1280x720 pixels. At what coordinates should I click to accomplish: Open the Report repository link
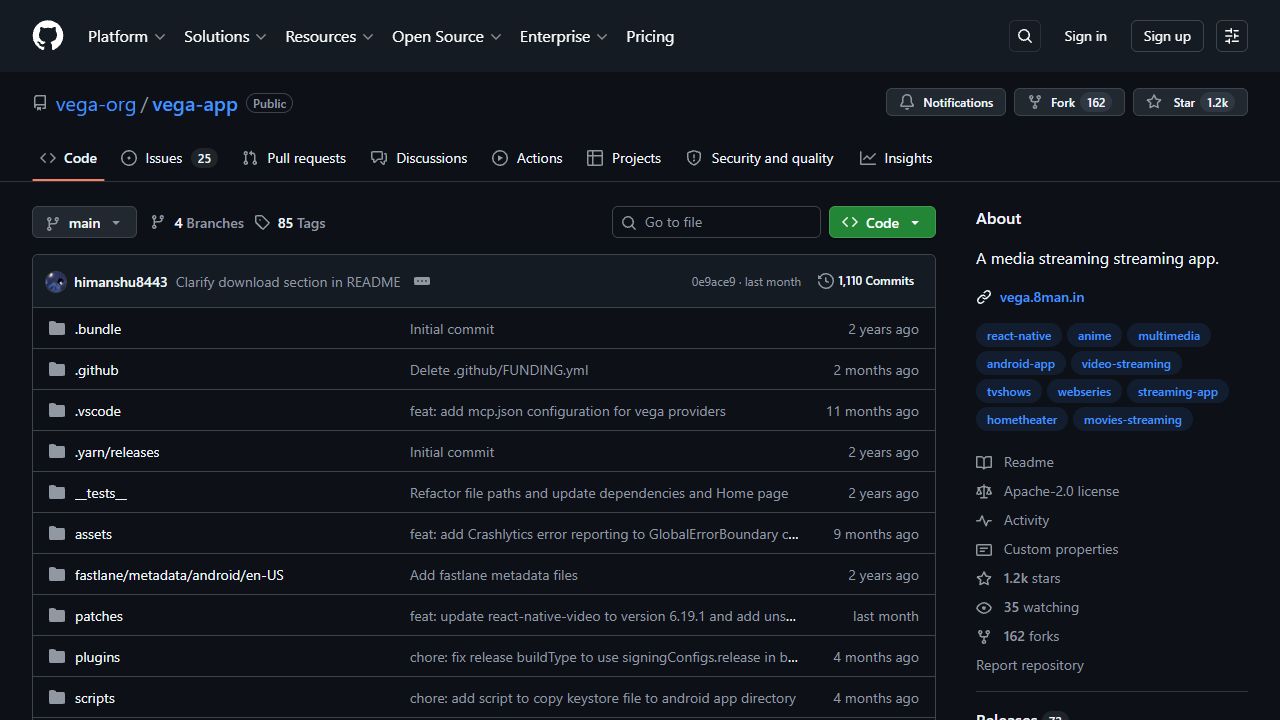point(1030,665)
